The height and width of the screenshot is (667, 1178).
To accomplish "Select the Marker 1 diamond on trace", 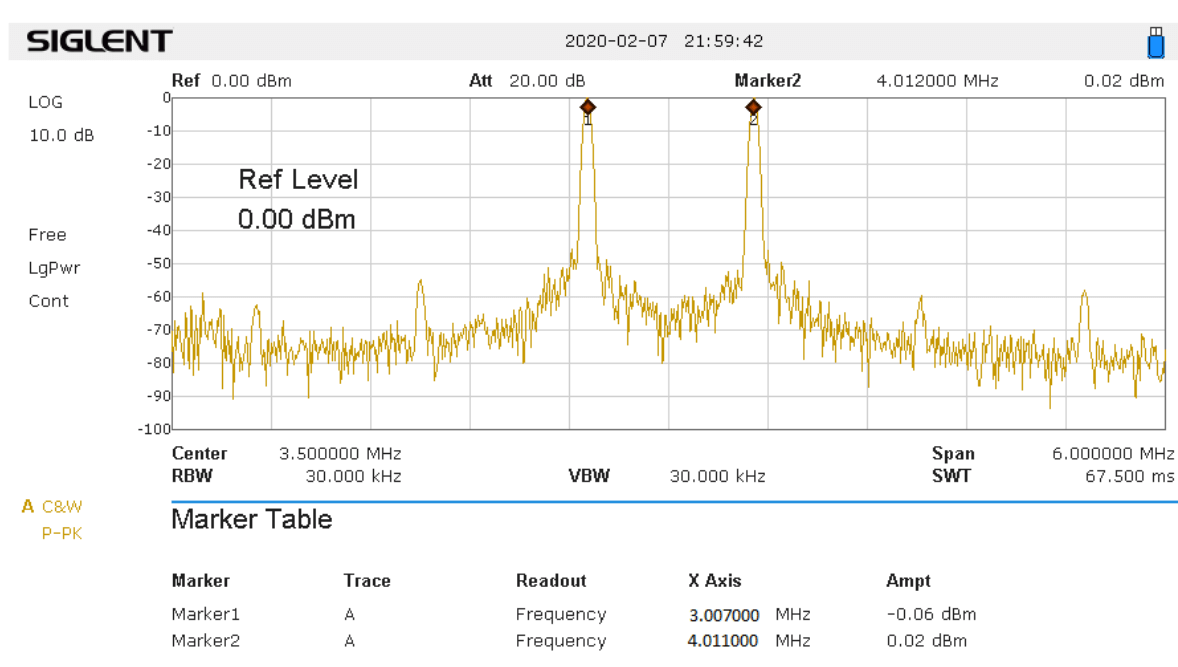I will 588,107.
